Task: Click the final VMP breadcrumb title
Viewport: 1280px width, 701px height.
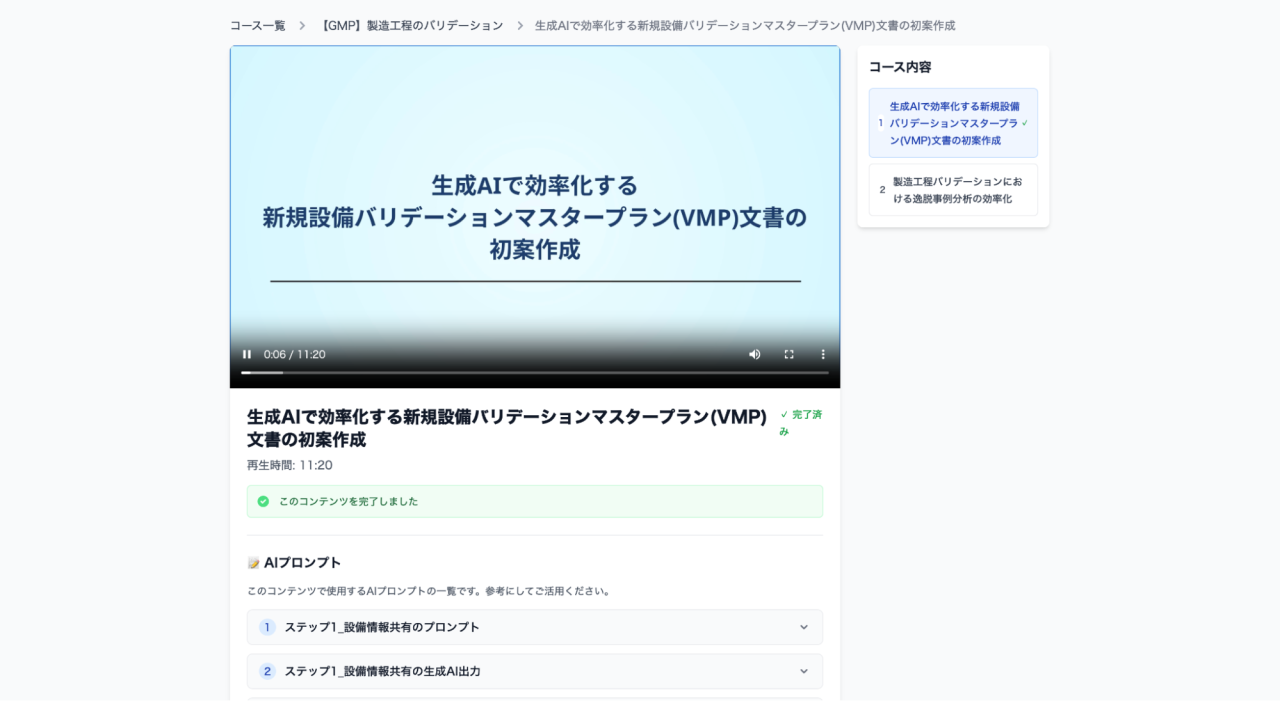Action: 745,26
